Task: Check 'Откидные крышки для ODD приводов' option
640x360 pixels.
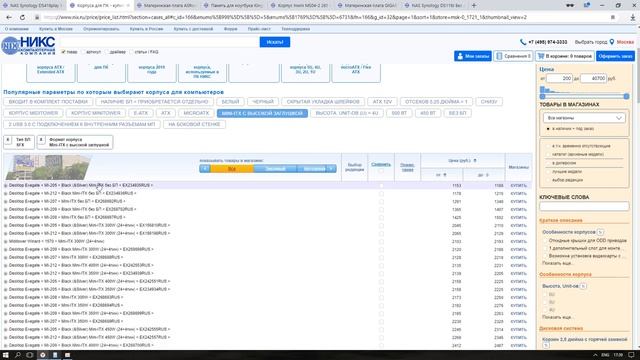Action: 545,241
